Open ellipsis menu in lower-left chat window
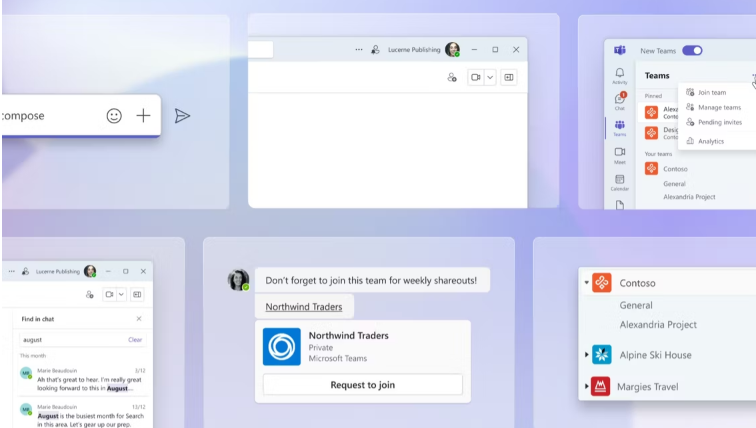 [12, 271]
